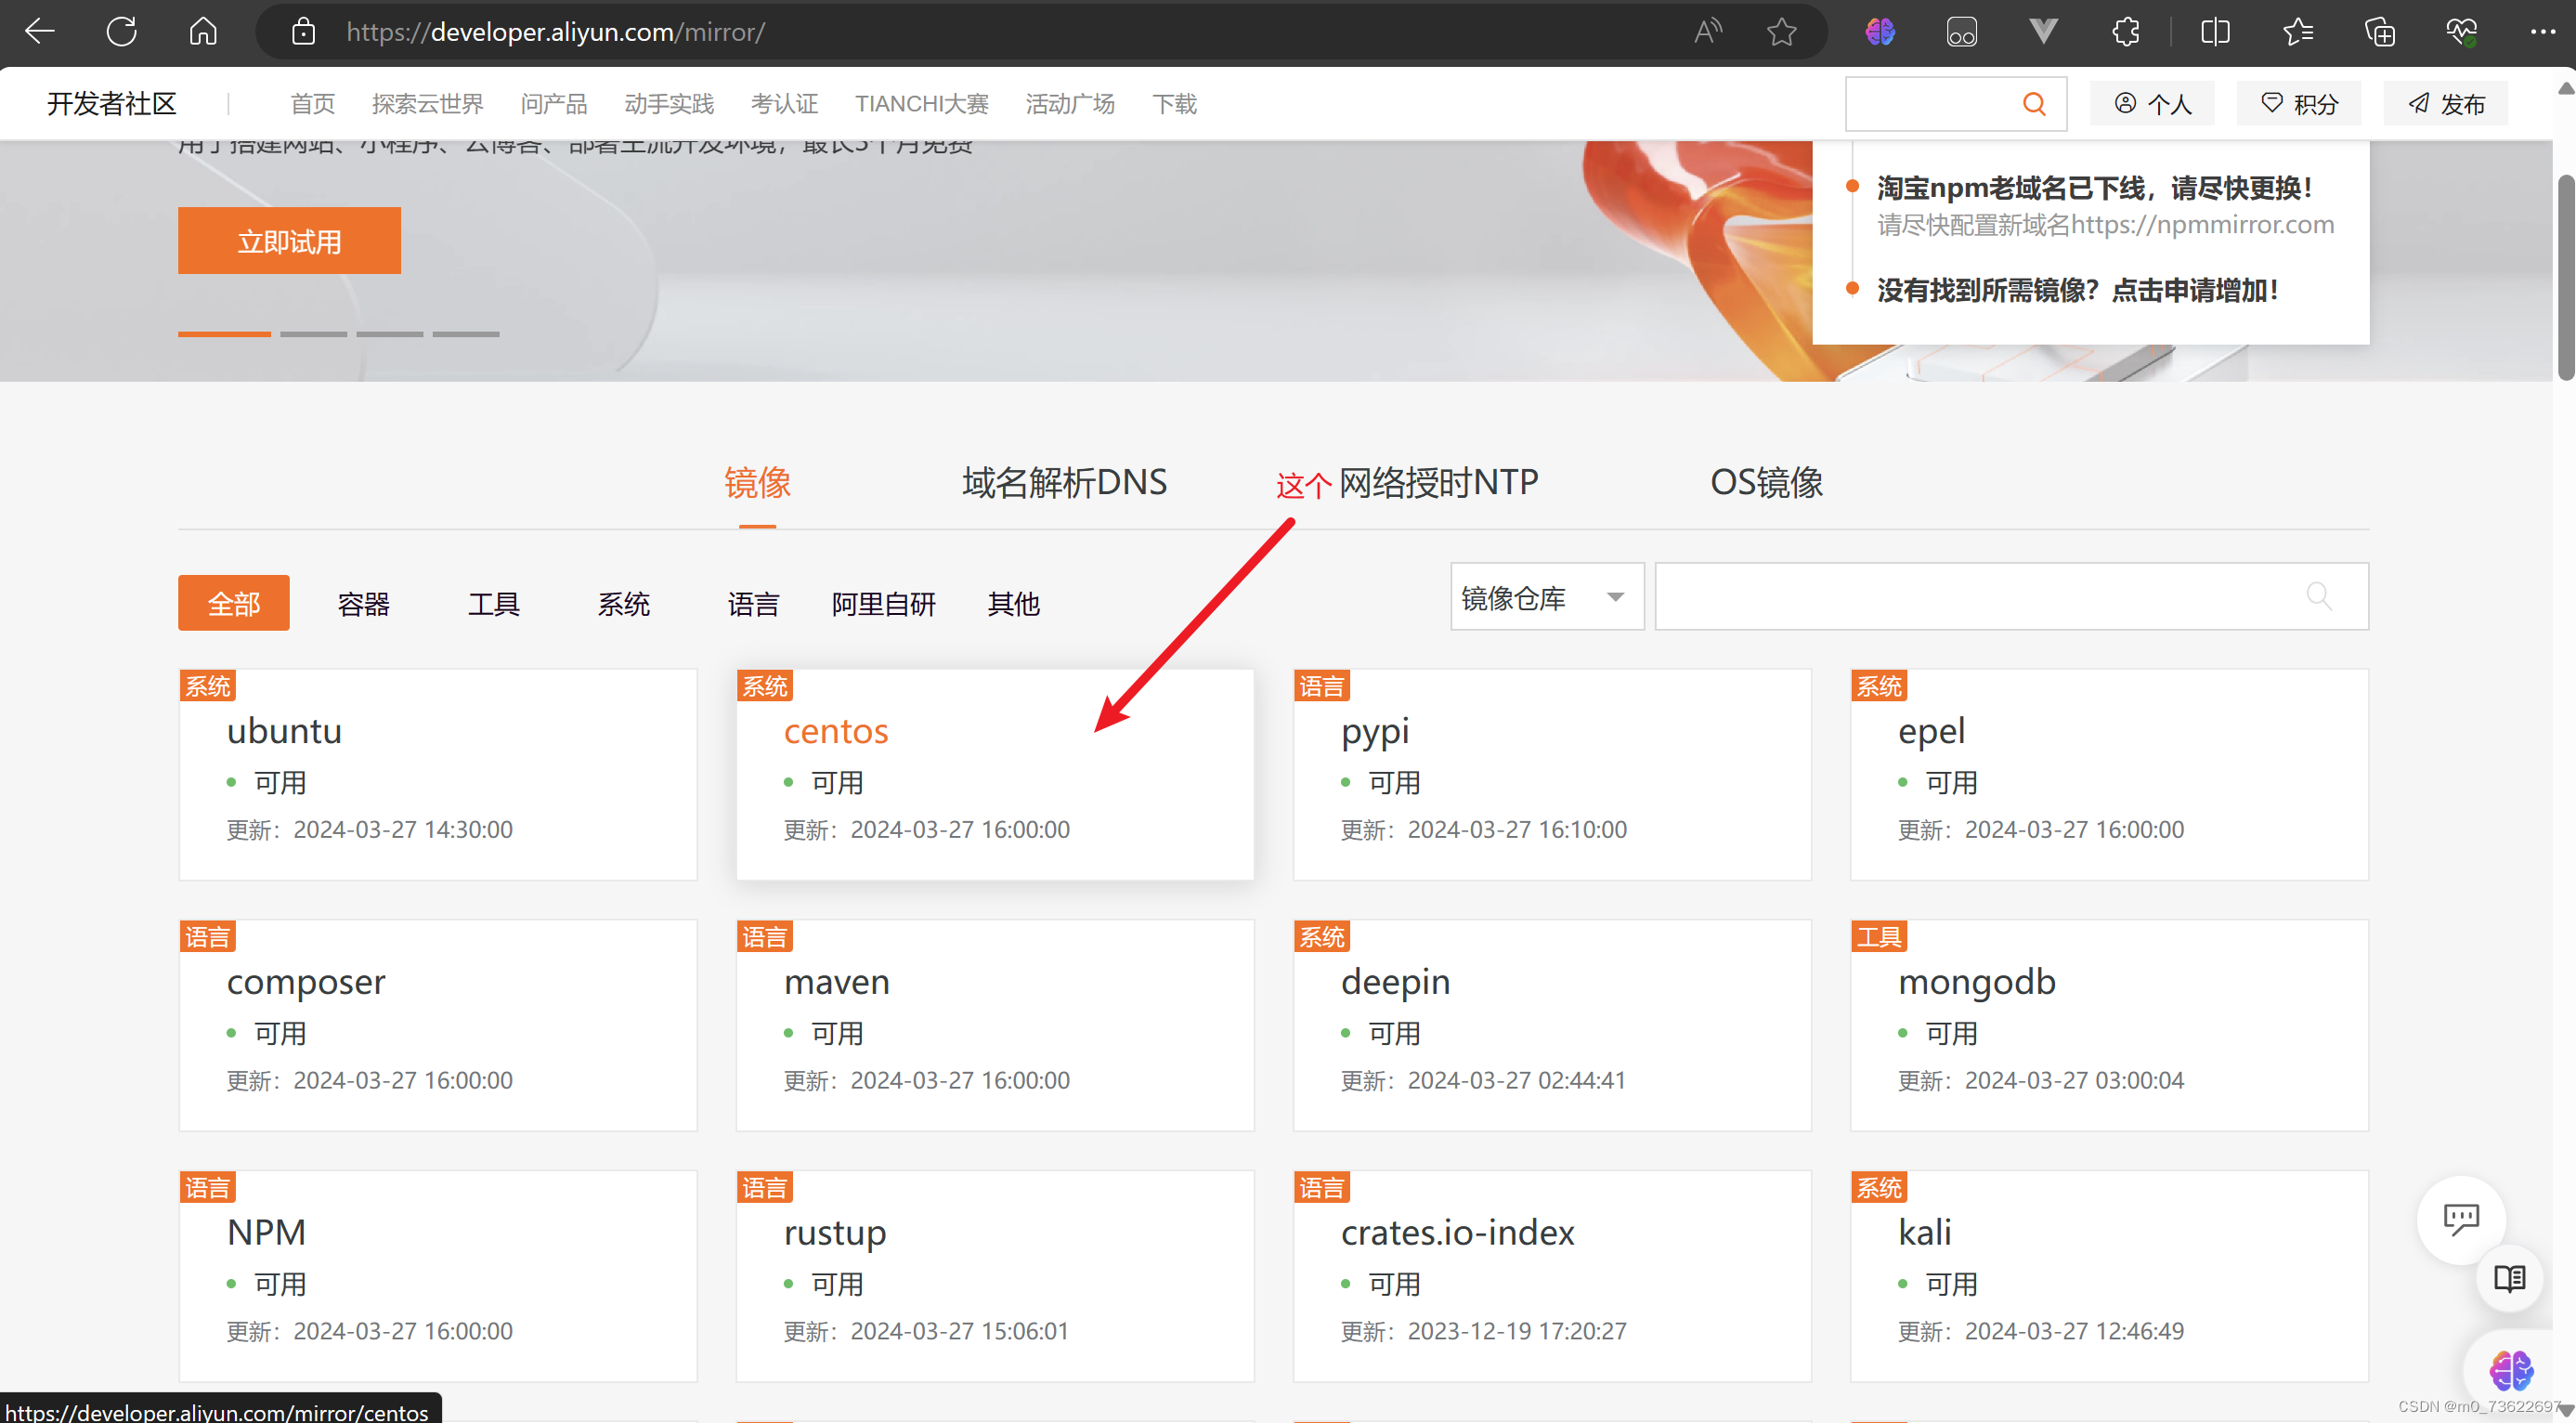Image resolution: width=2576 pixels, height=1423 pixels.
Task: Select the 阿里自研 category filter
Action: (883, 604)
